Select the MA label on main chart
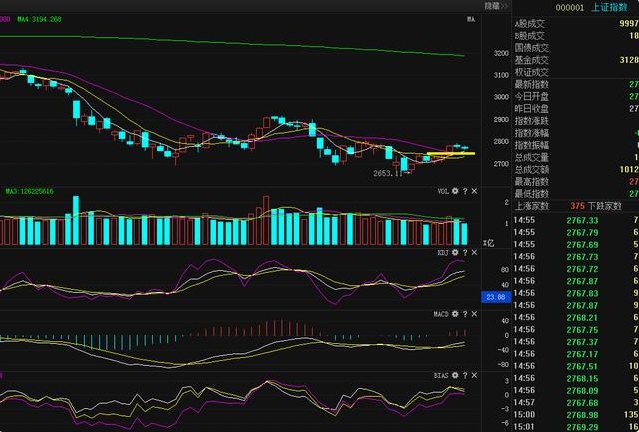This screenshot has height=432, width=639. point(471,20)
